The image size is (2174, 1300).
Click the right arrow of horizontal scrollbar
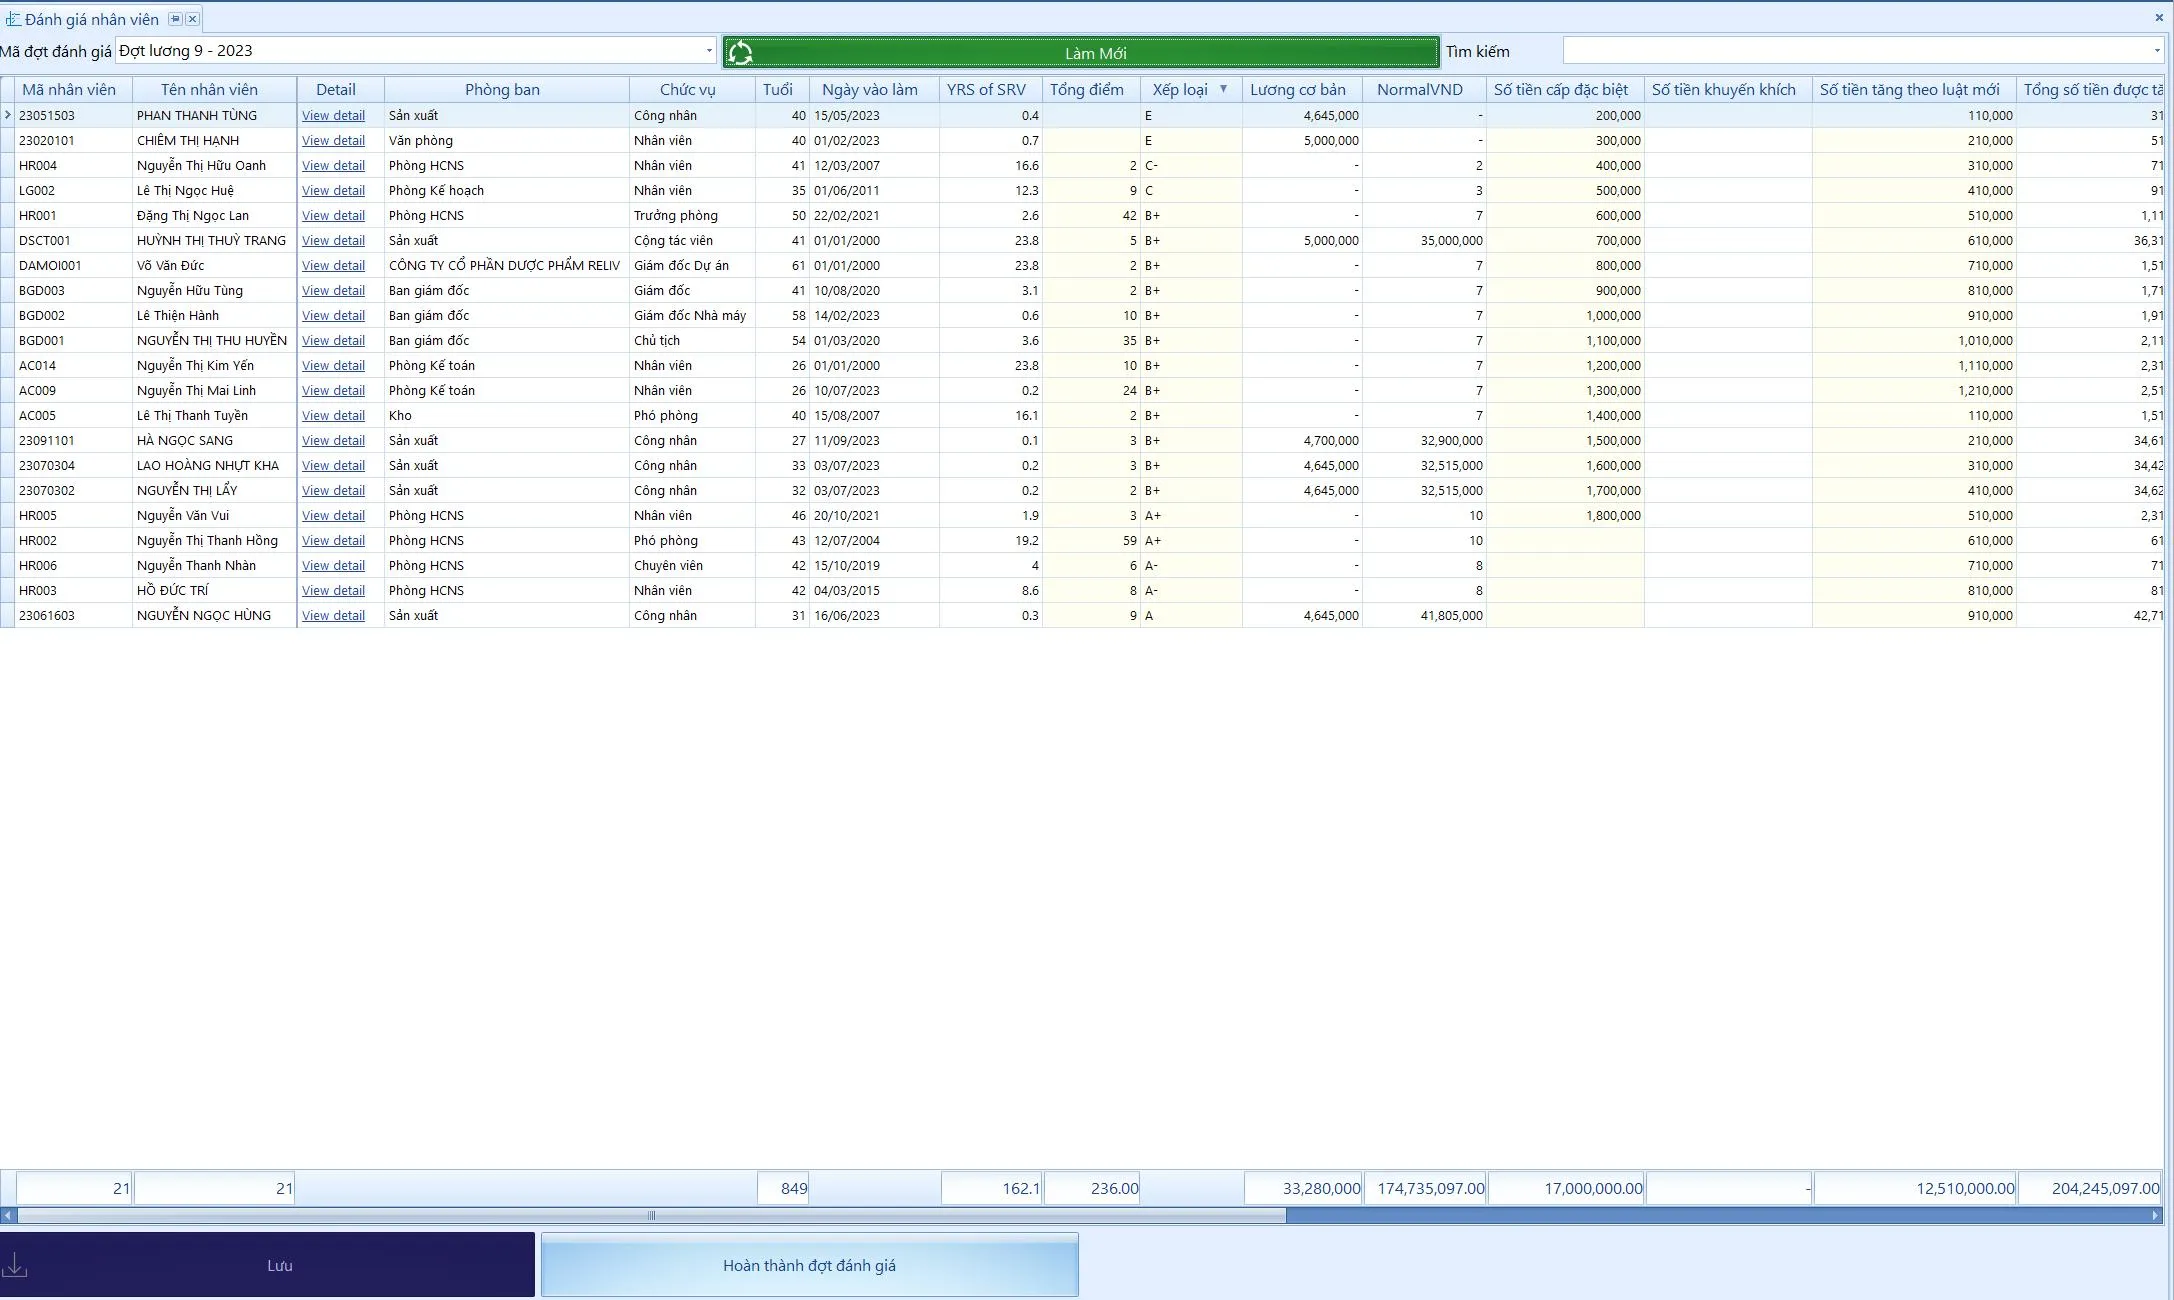[2155, 1216]
